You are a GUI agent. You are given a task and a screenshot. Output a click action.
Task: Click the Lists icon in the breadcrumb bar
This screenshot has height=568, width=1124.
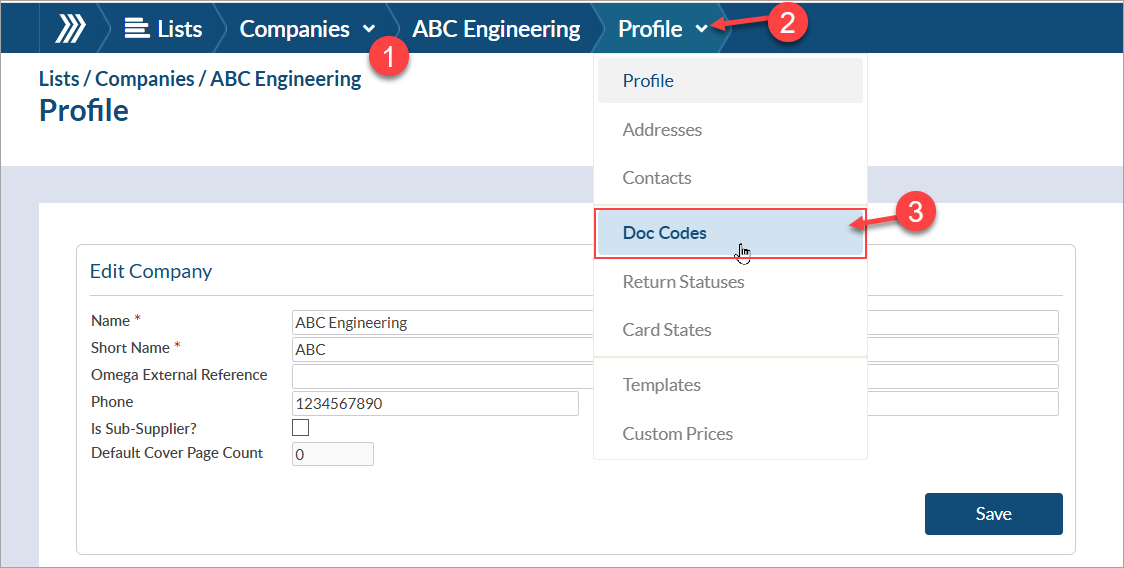point(137,29)
